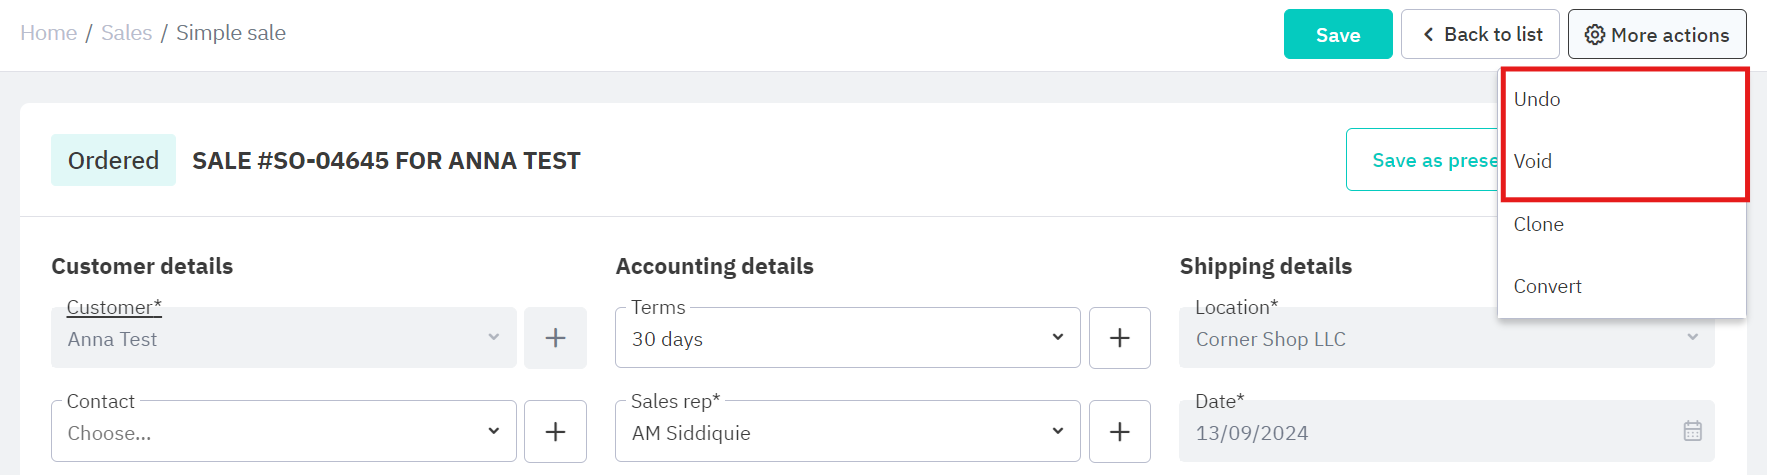This screenshot has height=475, width=1767.
Task: Add new Terms with plus icon
Action: click(x=1119, y=338)
